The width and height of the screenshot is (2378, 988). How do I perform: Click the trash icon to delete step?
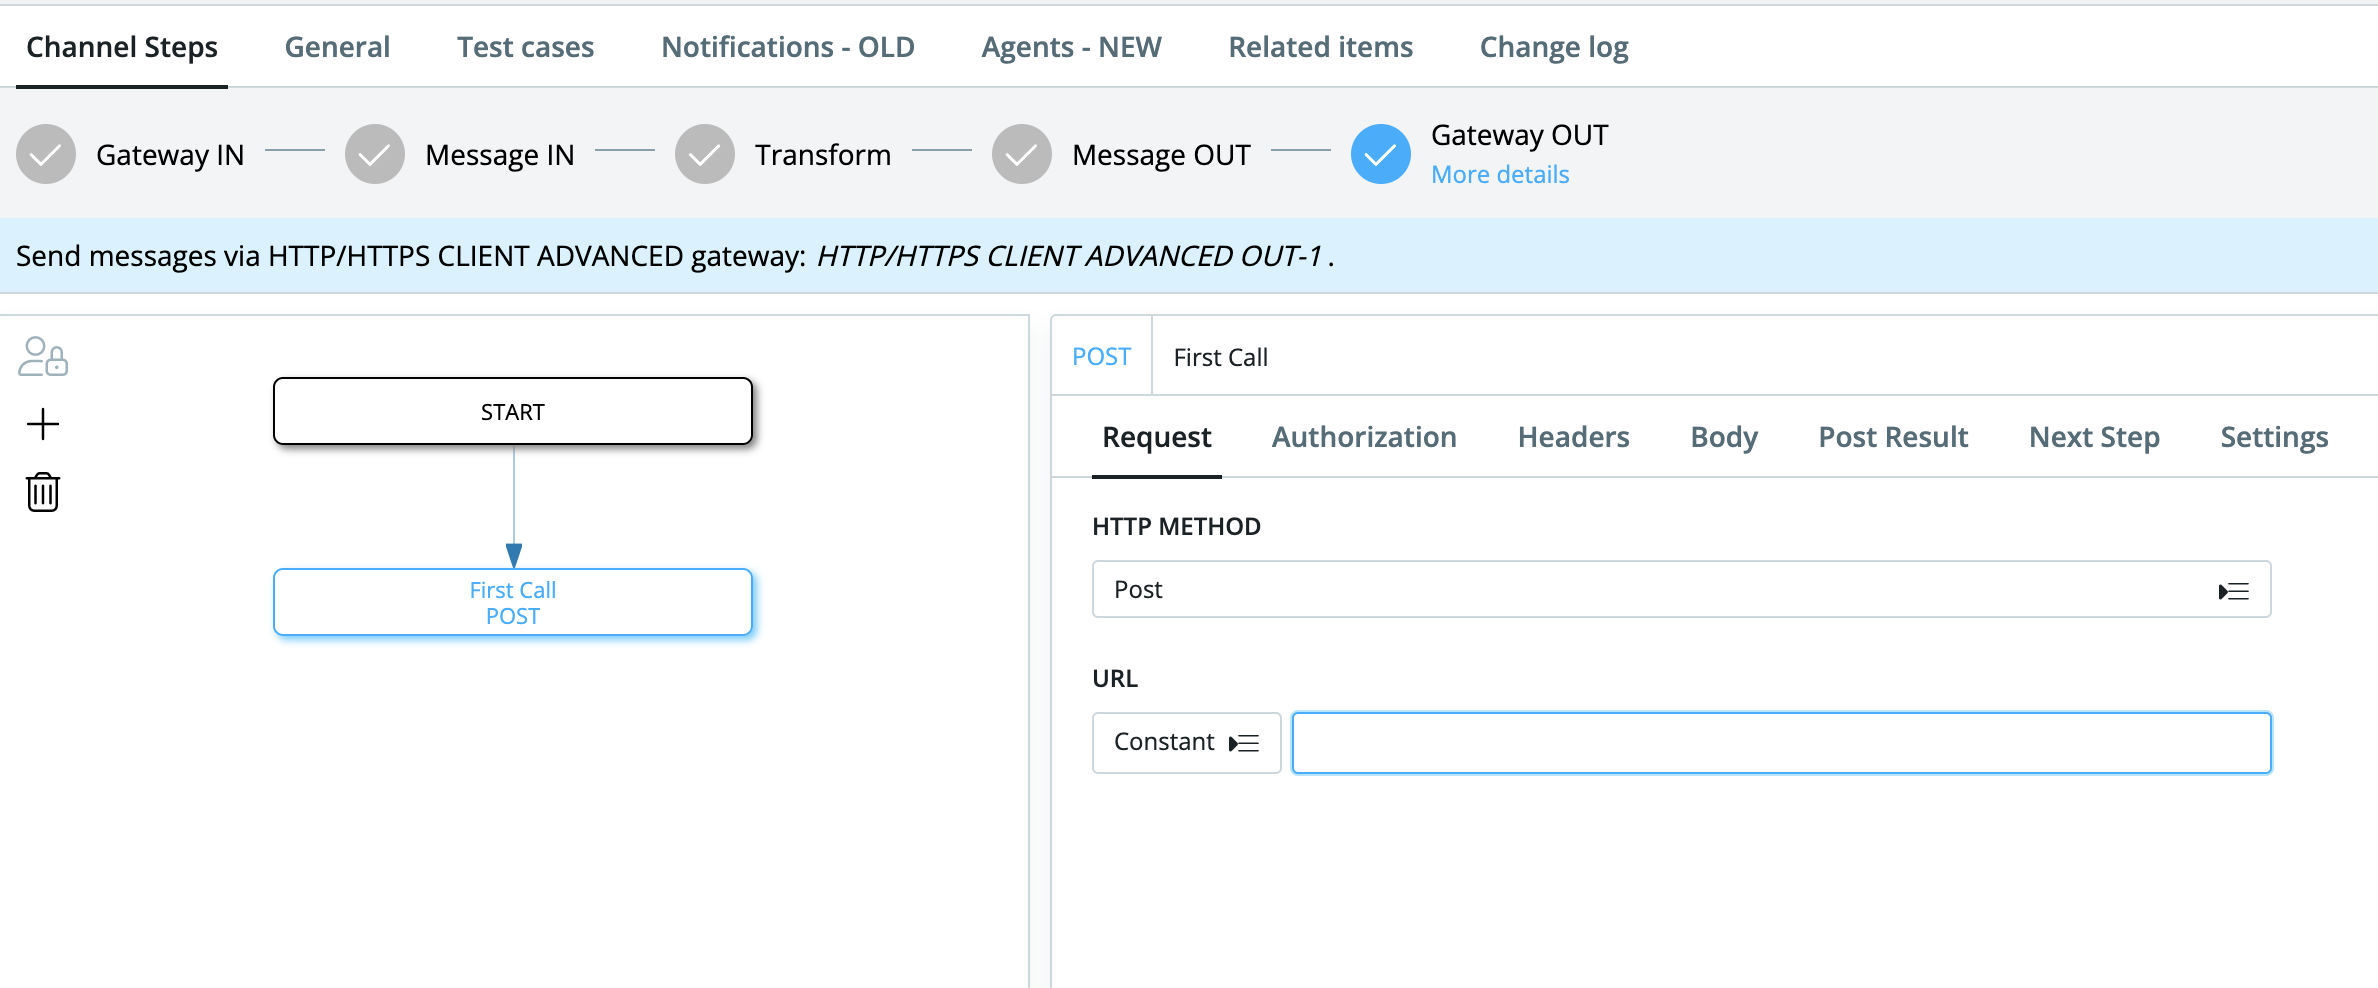coord(43,492)
